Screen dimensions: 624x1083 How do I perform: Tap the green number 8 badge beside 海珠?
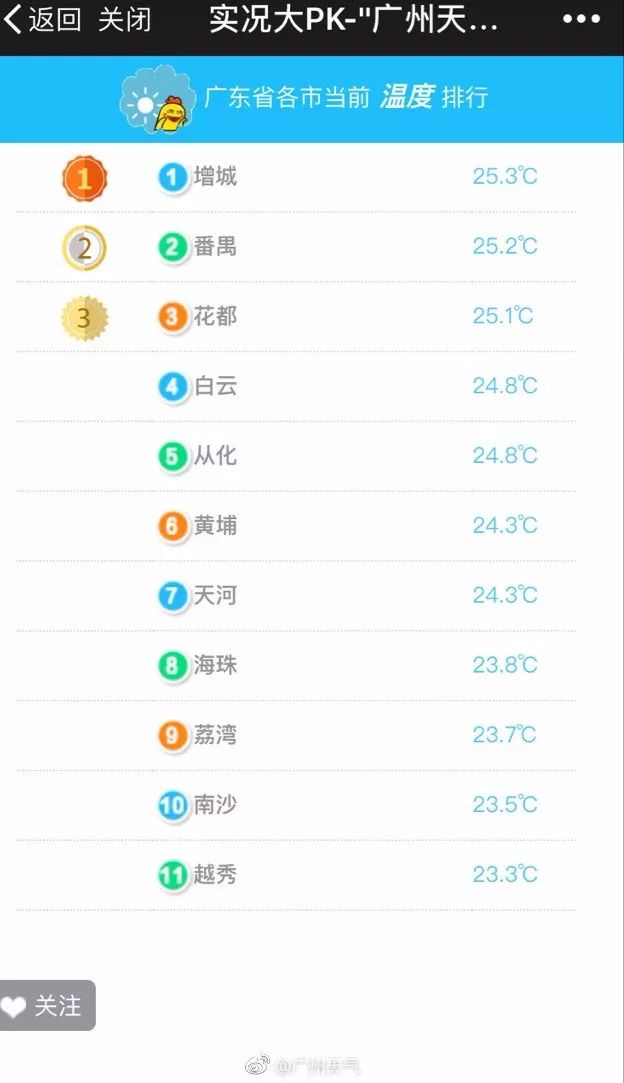tap(172, 665)
